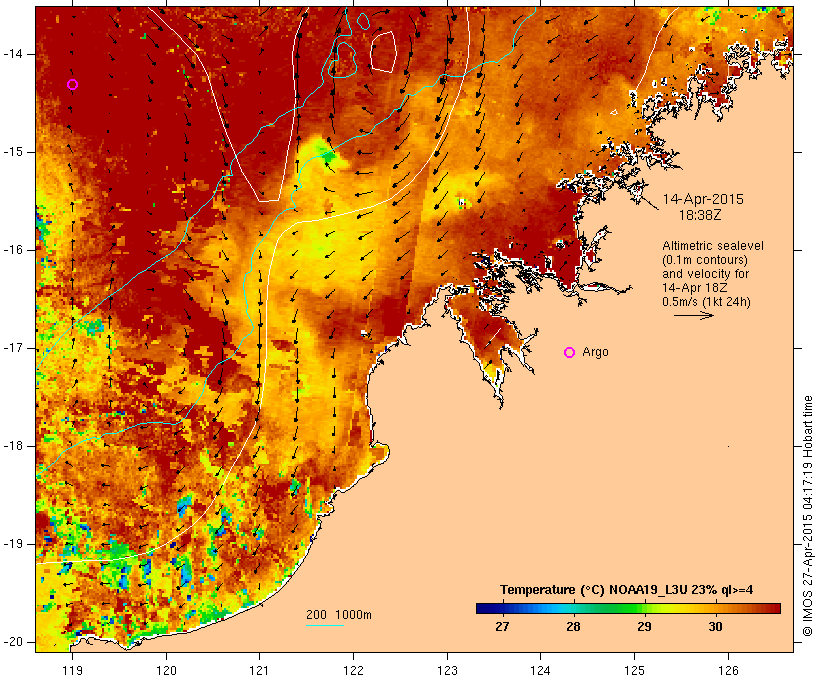Viewport: 820px width, 680px height.
Task: Click the magenta Argo legend circle
Action: point(570,353)
